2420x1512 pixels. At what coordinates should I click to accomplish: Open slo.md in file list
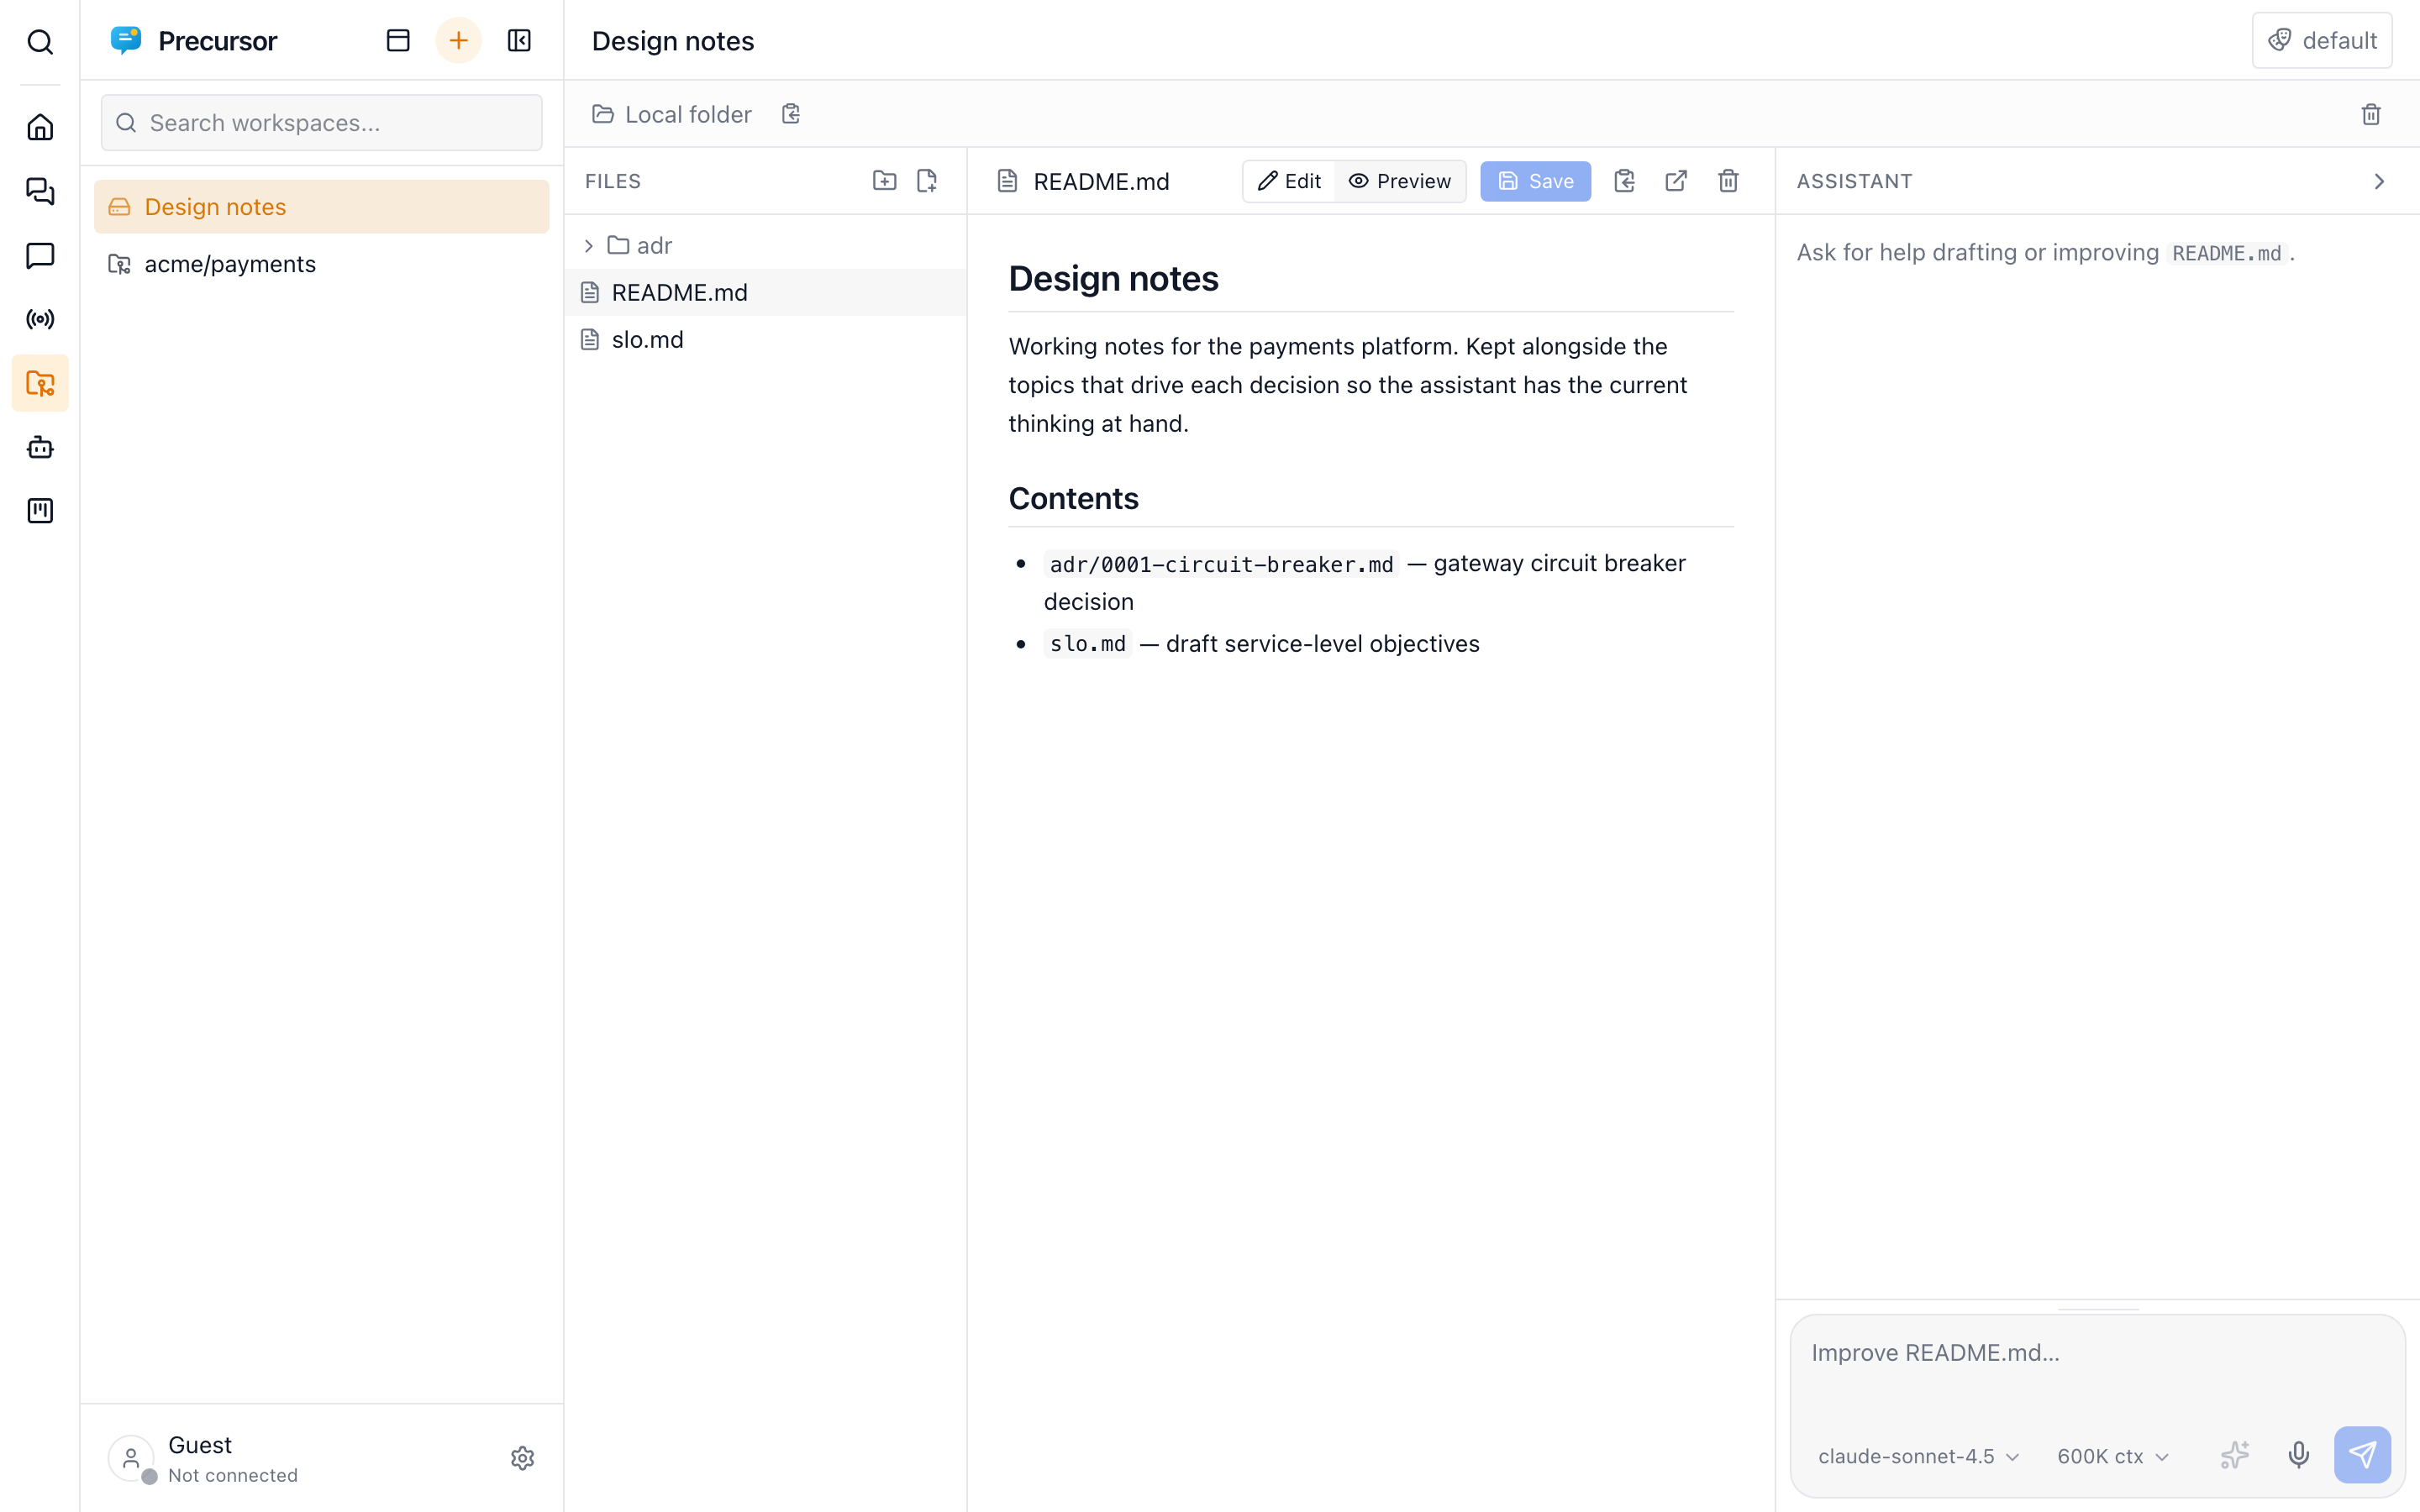click(x=765, y=339)
